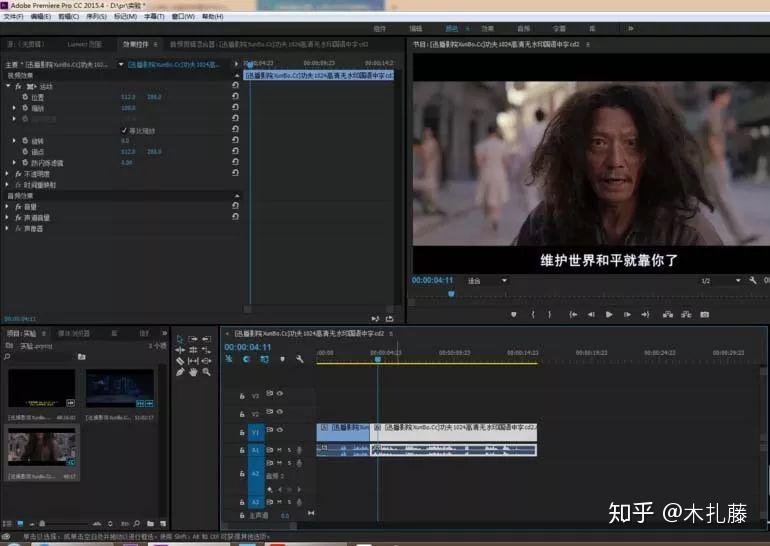The image size is (770, 546).
Task: Click step forward one frame button
Action: [627, 314]
